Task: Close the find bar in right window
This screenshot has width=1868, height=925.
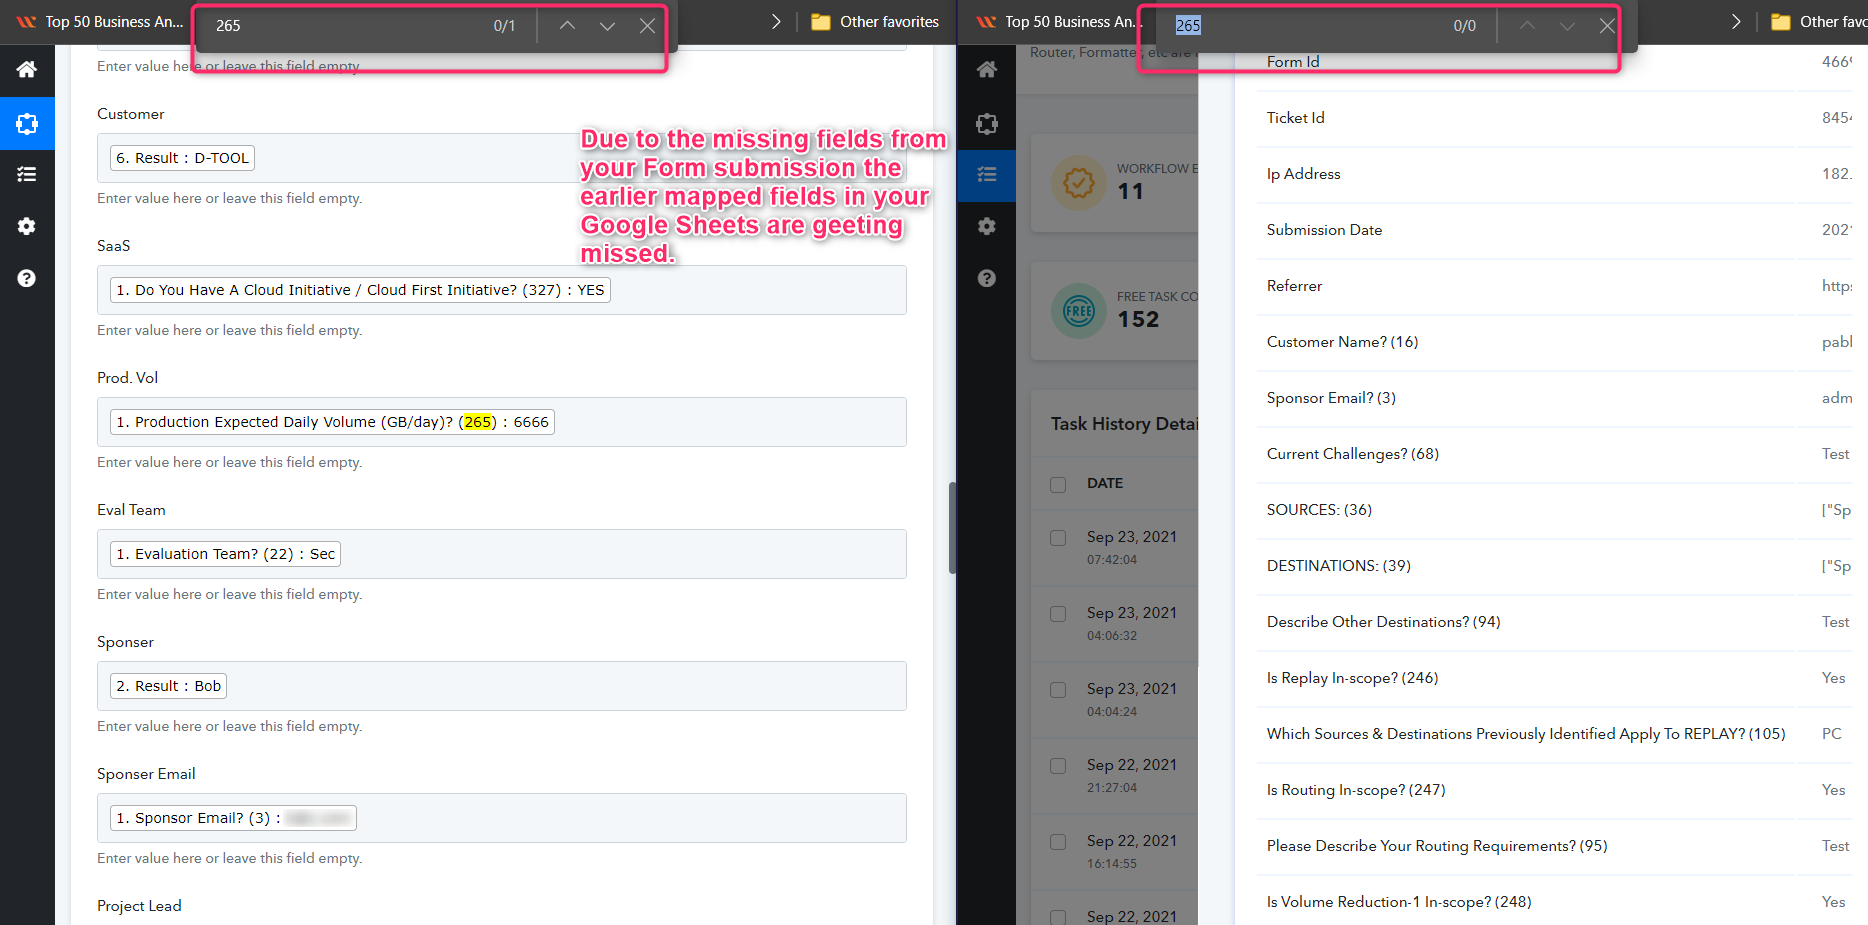Action: click(1607, 26)
